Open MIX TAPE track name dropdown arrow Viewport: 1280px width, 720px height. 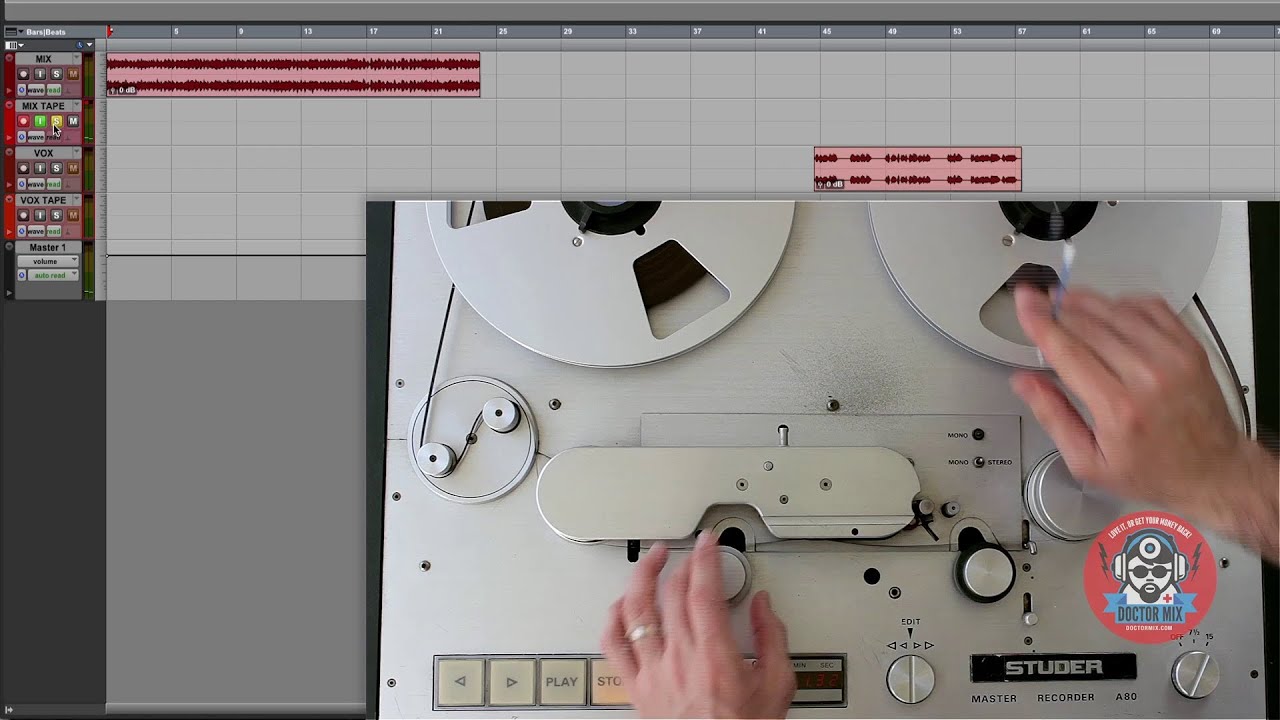(77, 104)
